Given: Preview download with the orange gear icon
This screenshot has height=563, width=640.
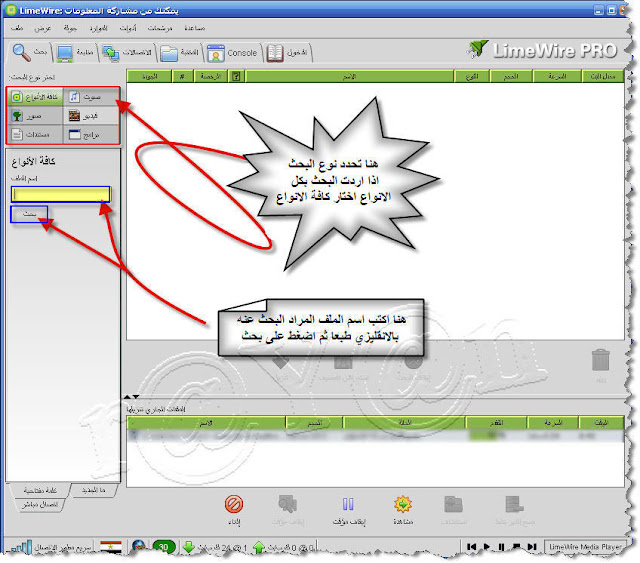Looking at the screenshot, I should tap(403, 504).
